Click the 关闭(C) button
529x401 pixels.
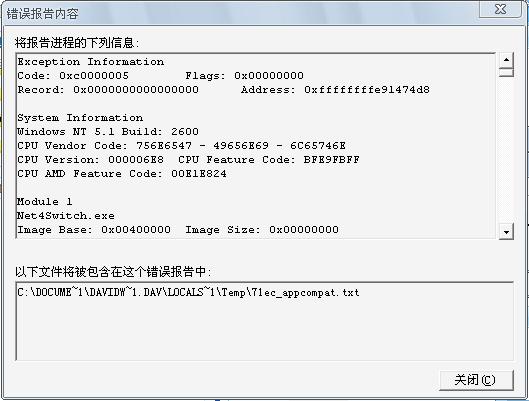coord(476,380)
